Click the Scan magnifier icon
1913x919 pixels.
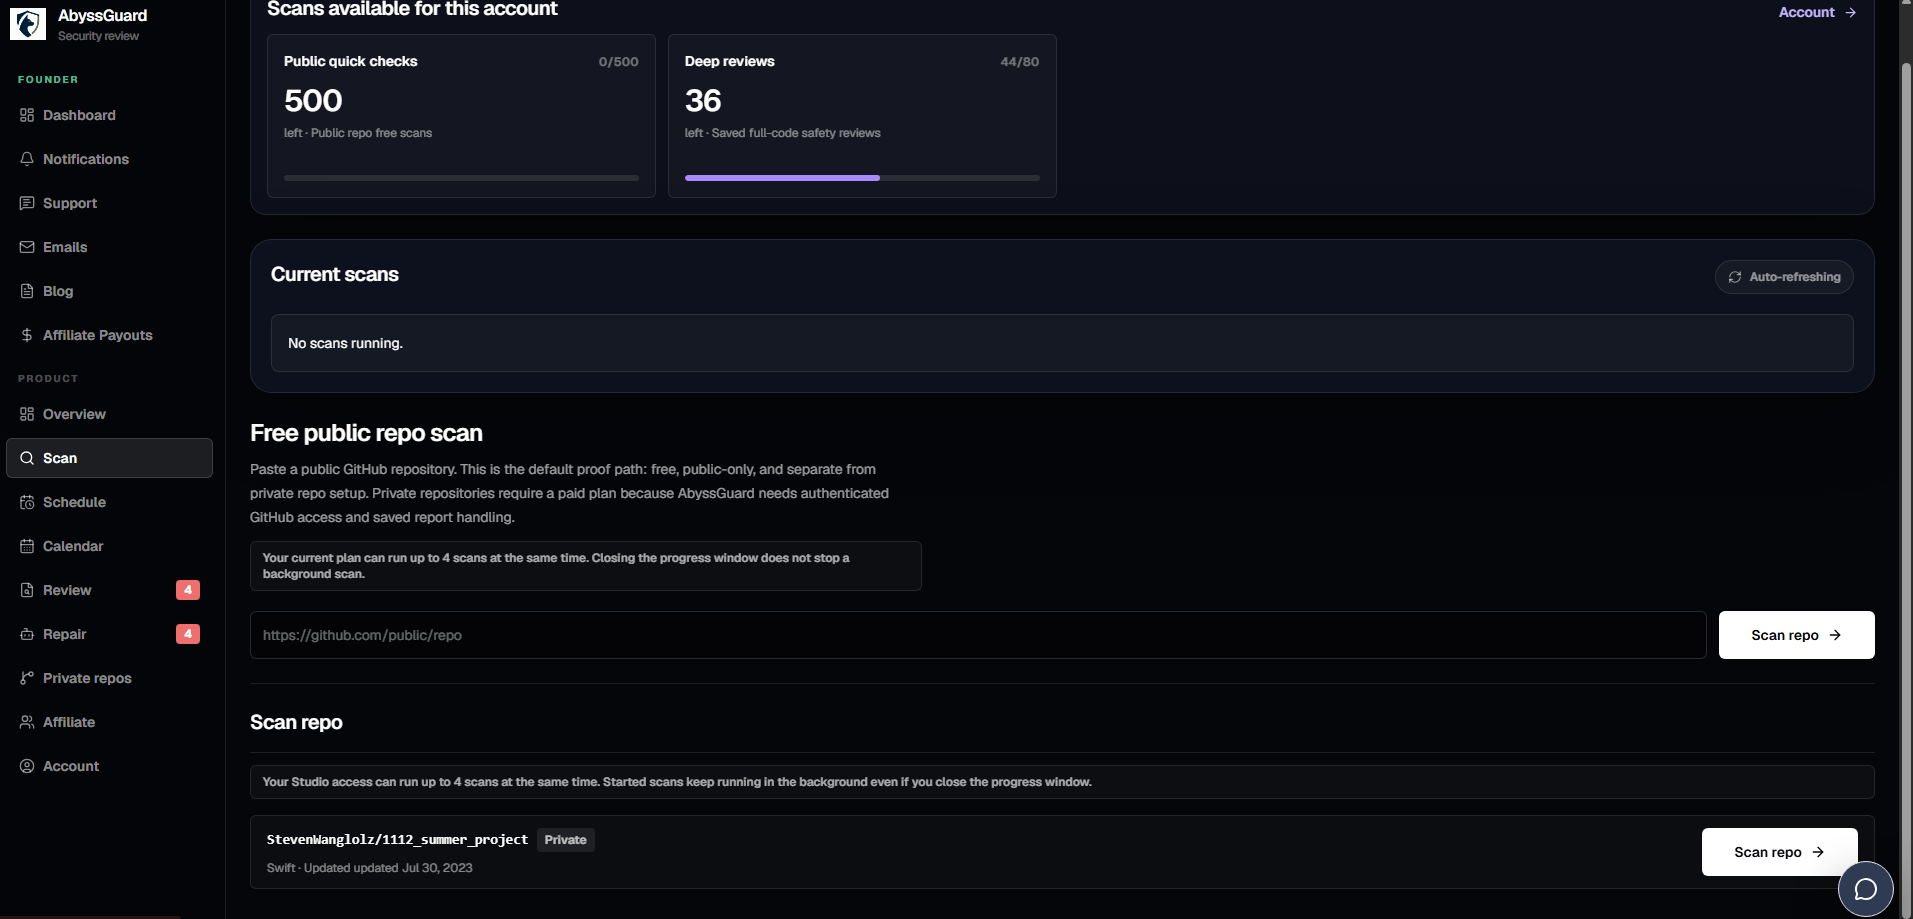(x=27, y=458)
